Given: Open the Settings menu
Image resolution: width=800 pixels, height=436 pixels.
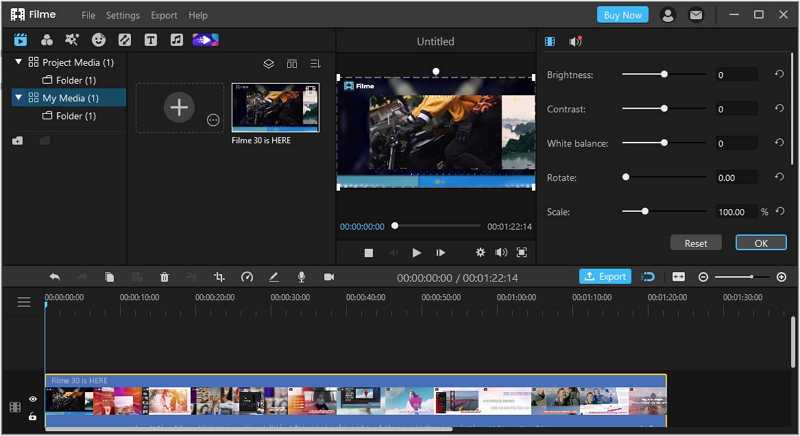Looking at the screenshot, I should 122,15.
